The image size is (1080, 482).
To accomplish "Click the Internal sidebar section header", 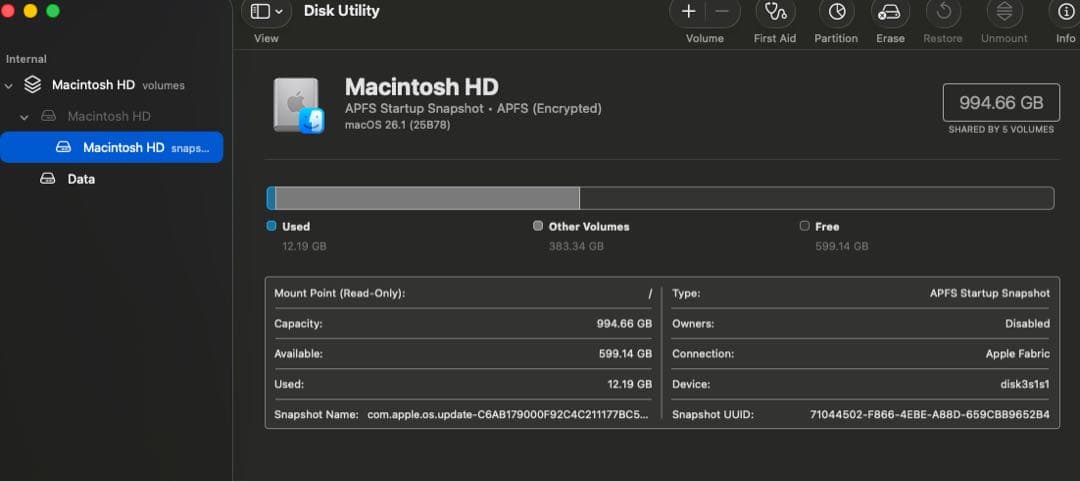I will [26, 59].
